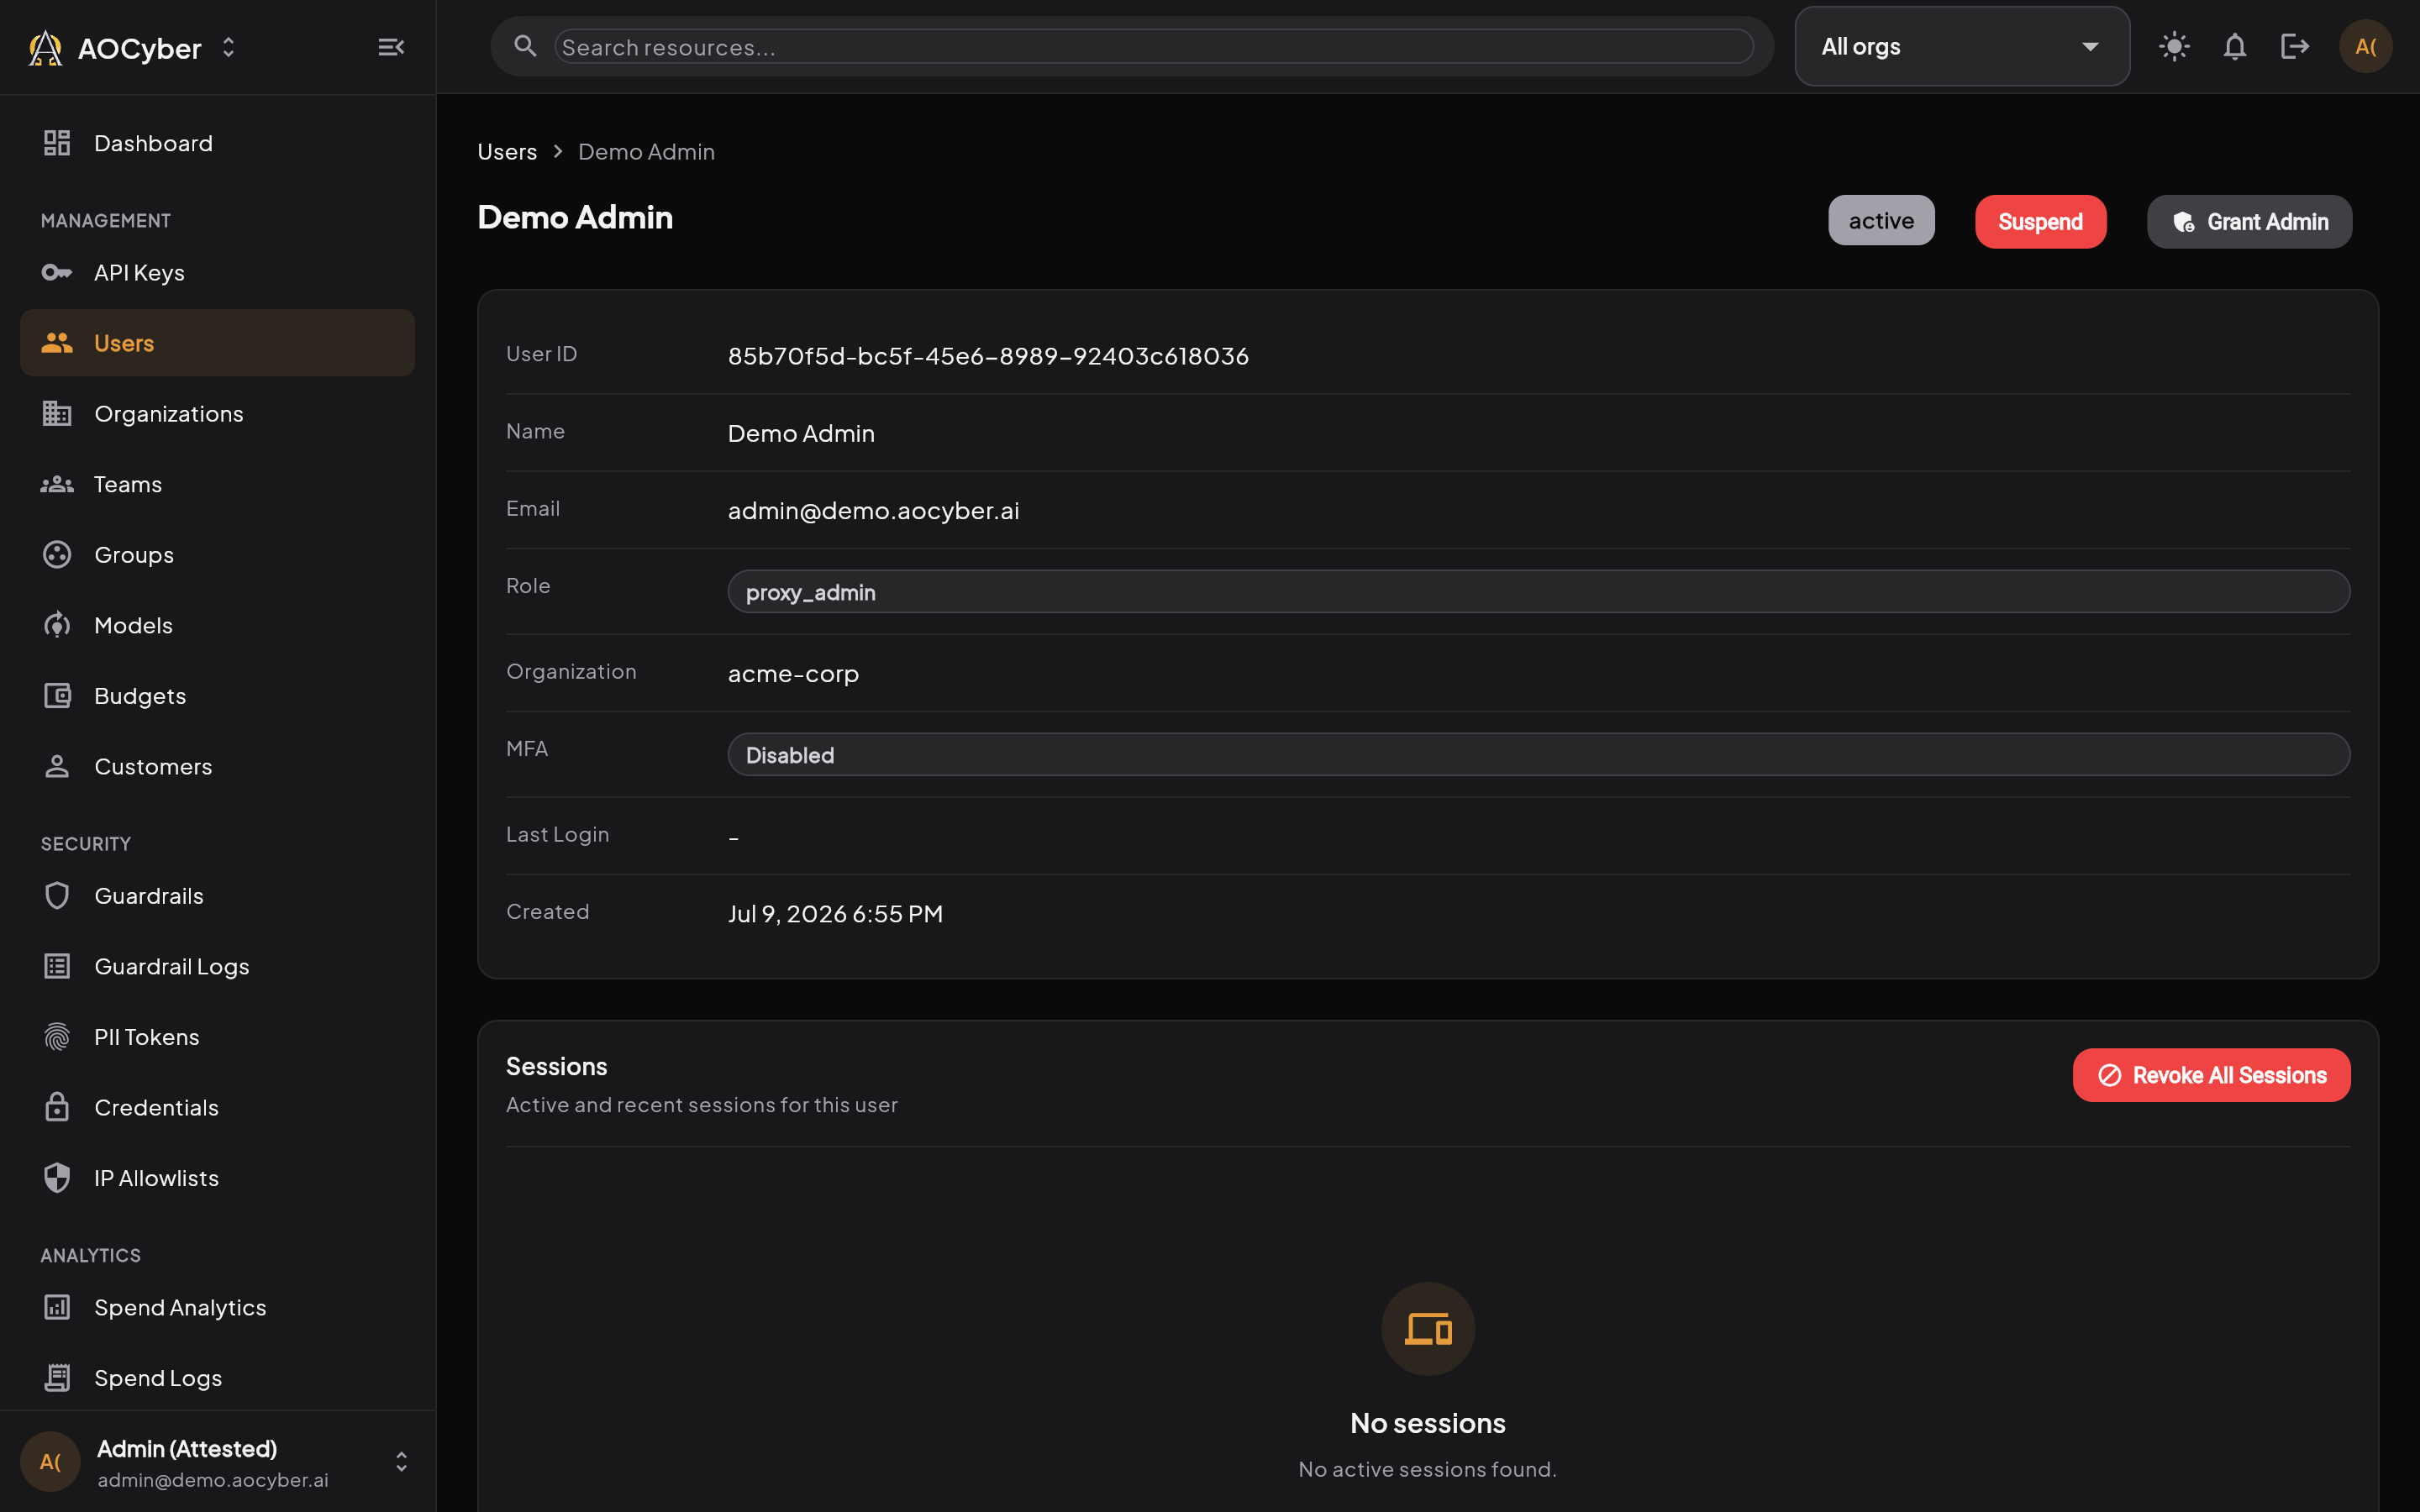Click the Teams group icon
2420x1512 pixels.
tap(57, 484)
